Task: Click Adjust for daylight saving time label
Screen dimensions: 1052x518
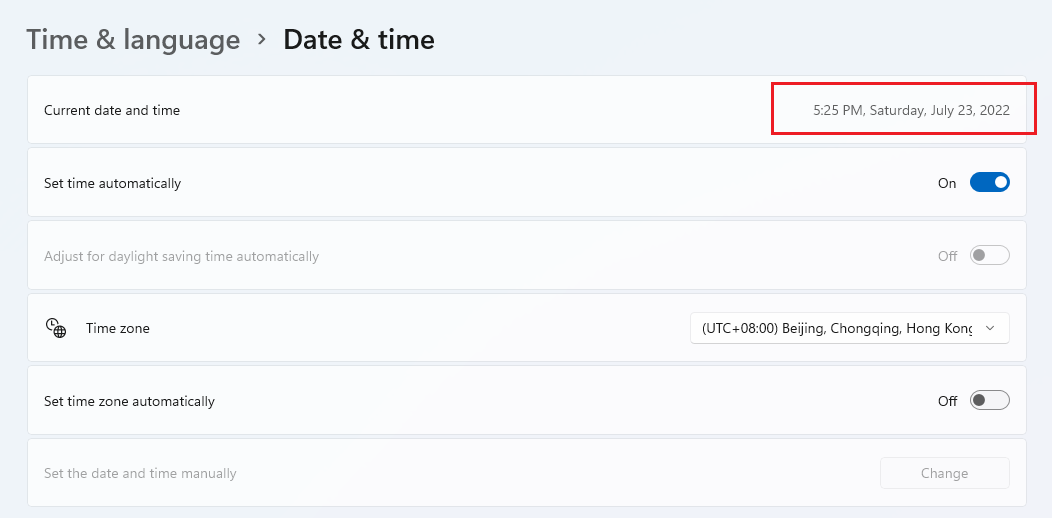Action: pyautogui.click(x=181, y=256)
